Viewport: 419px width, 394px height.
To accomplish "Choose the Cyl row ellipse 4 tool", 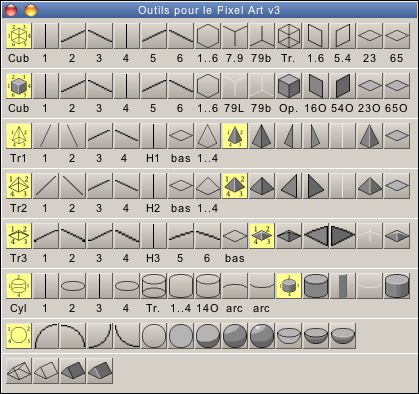I will tap(127, 286).
